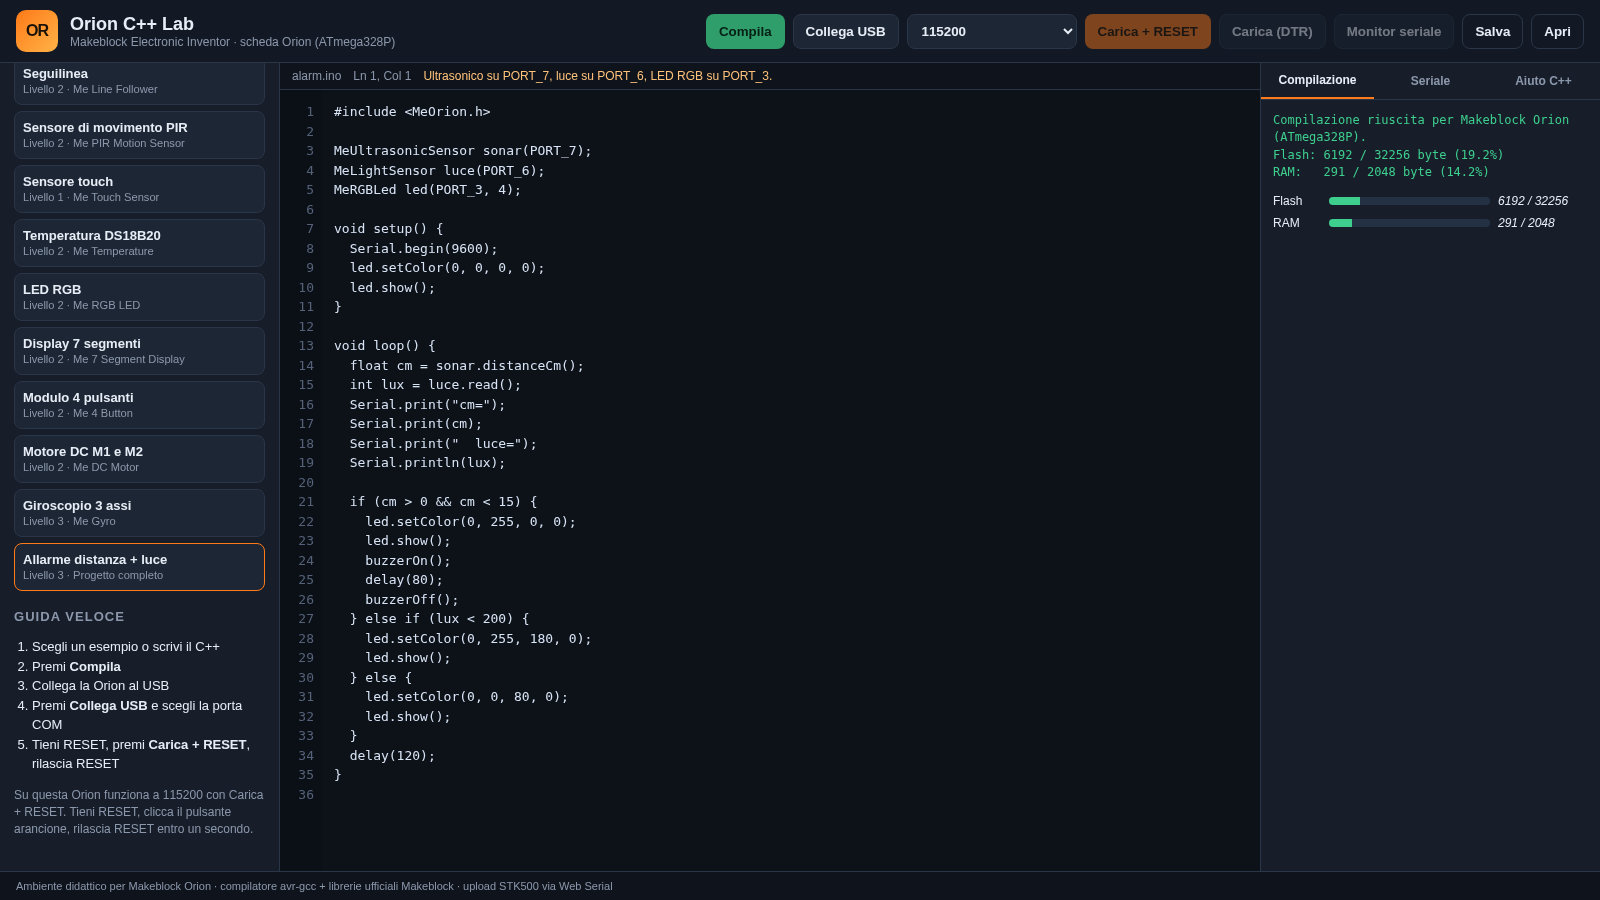
Task: Open the 115200 baud rate dropdown
Action: tap(992, 31)
